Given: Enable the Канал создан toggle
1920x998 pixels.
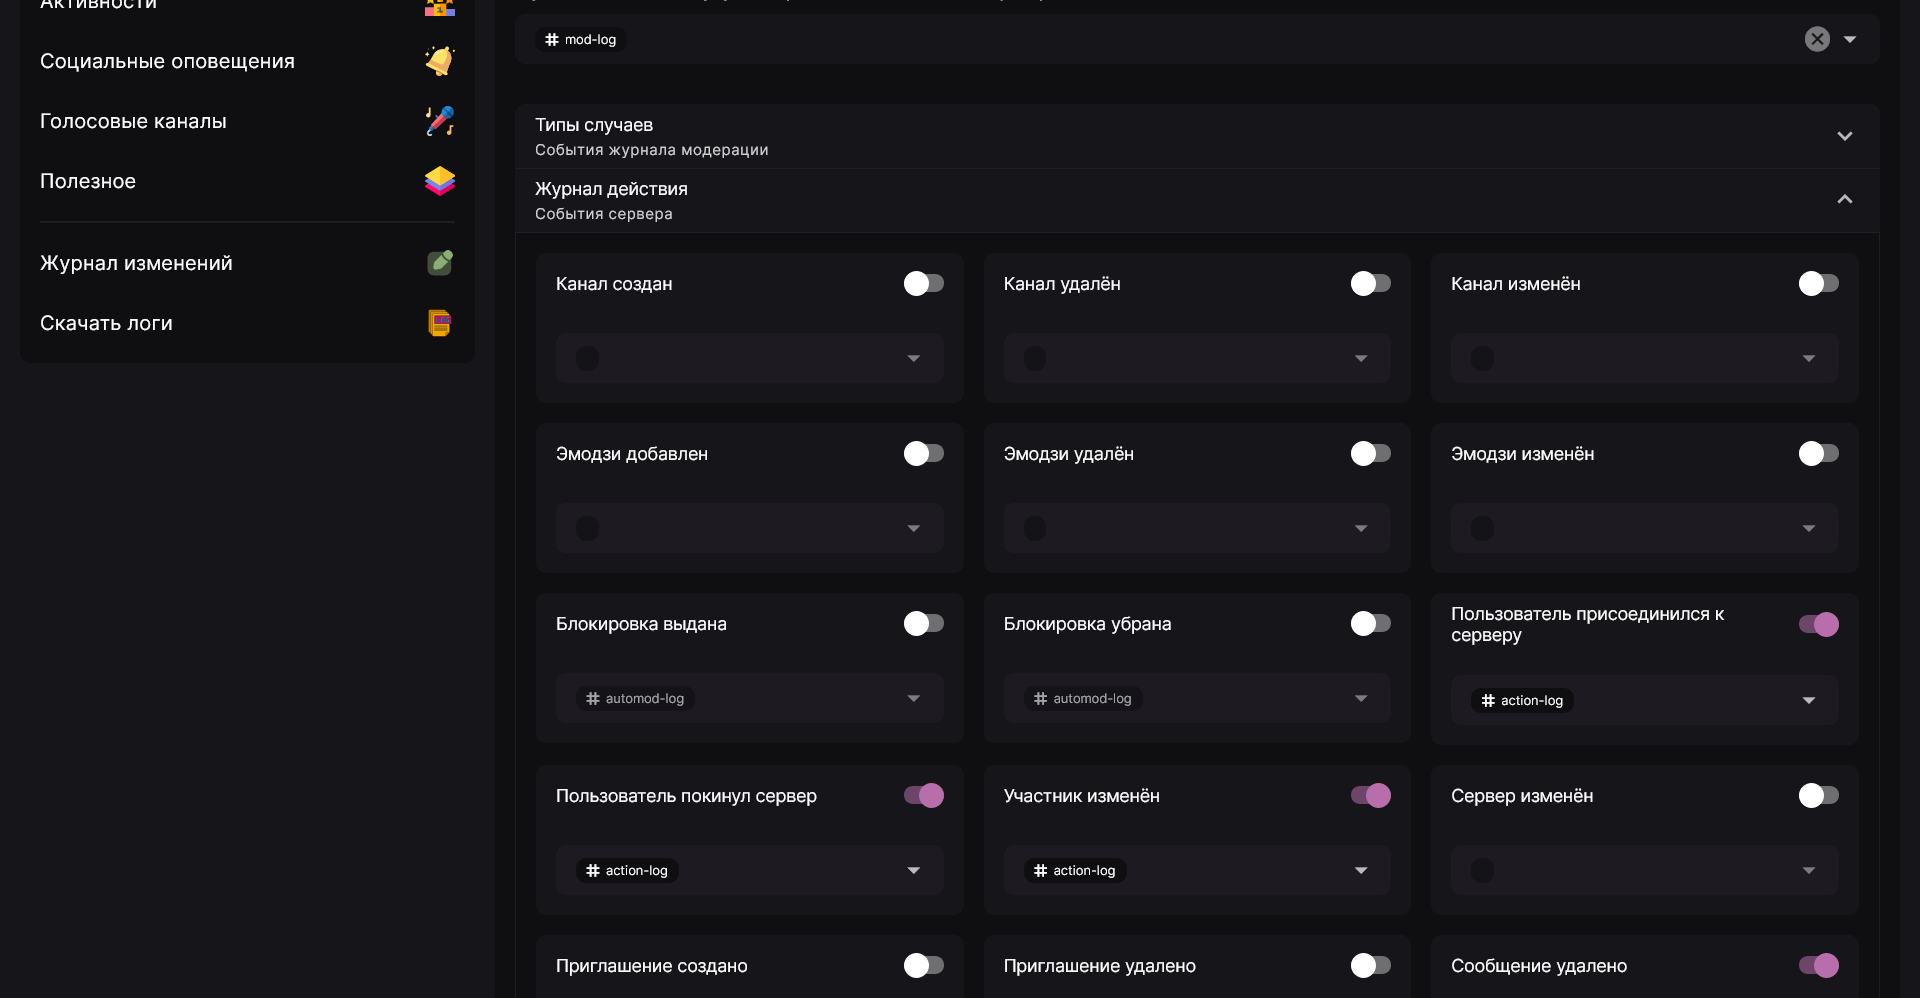Looking at the screenshot, I should 923,284.
